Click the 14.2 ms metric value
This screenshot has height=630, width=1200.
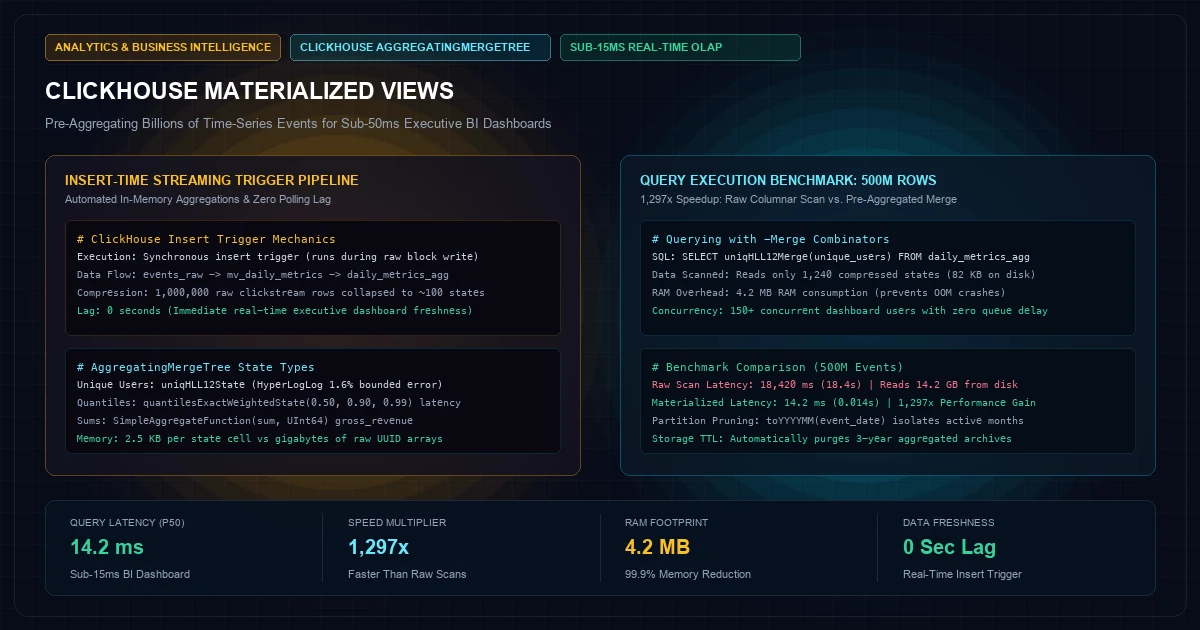pos(107,547)
